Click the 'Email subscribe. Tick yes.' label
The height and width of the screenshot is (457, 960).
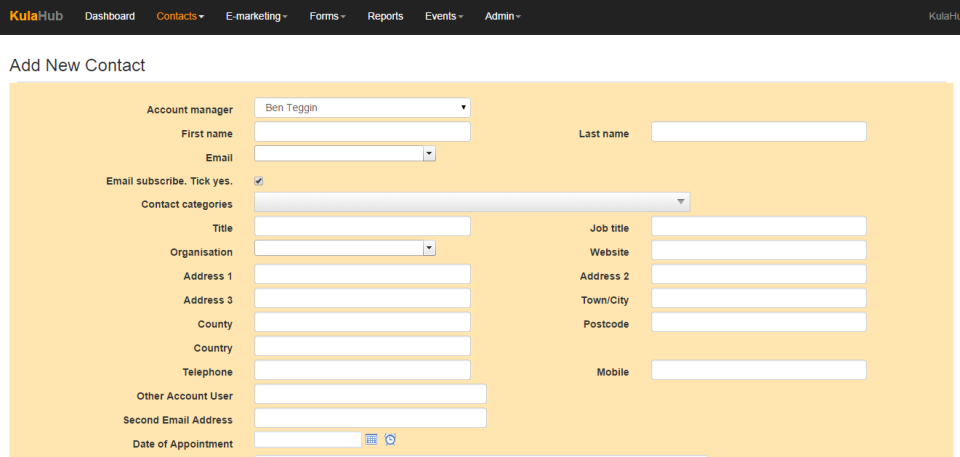coord(170,181)
